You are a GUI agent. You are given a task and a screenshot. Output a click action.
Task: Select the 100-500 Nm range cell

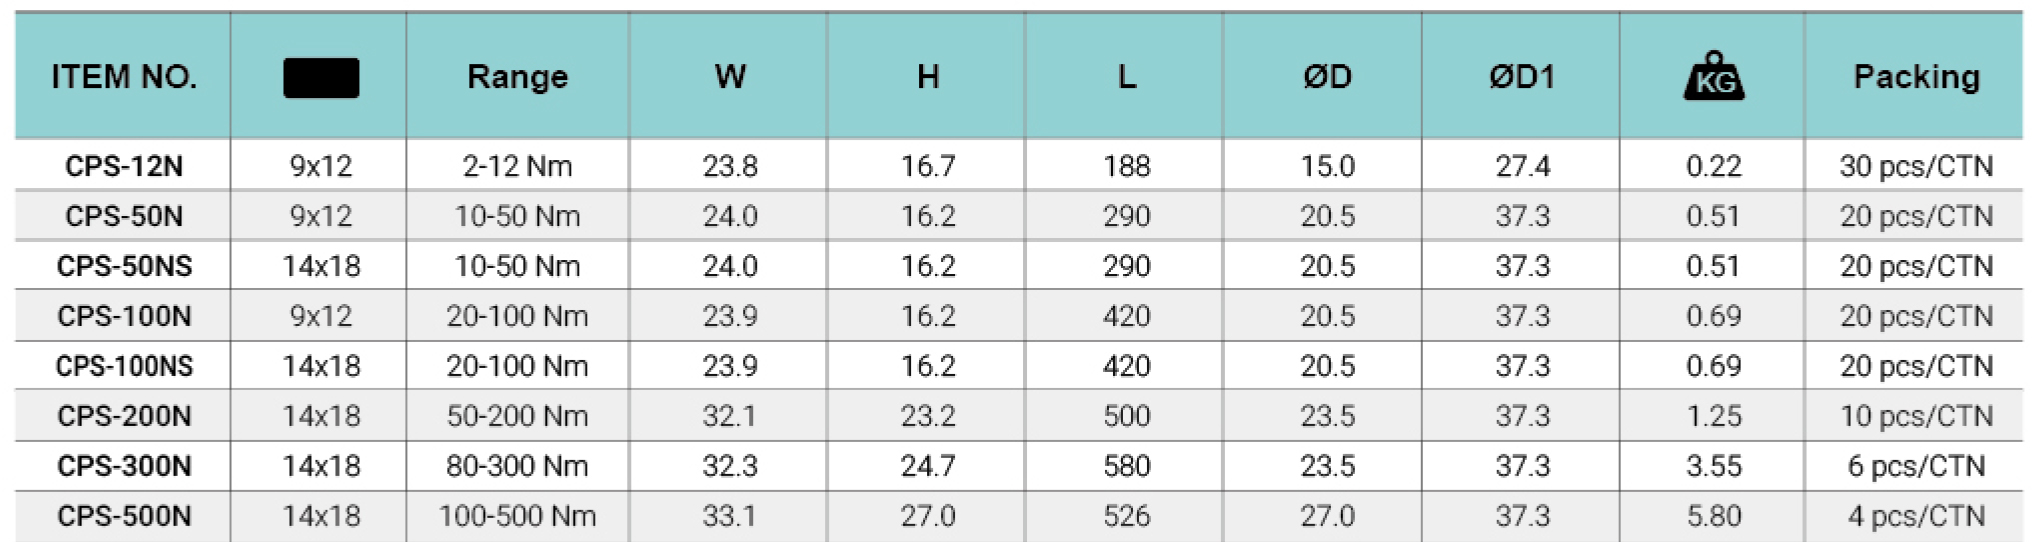(518, 516)
